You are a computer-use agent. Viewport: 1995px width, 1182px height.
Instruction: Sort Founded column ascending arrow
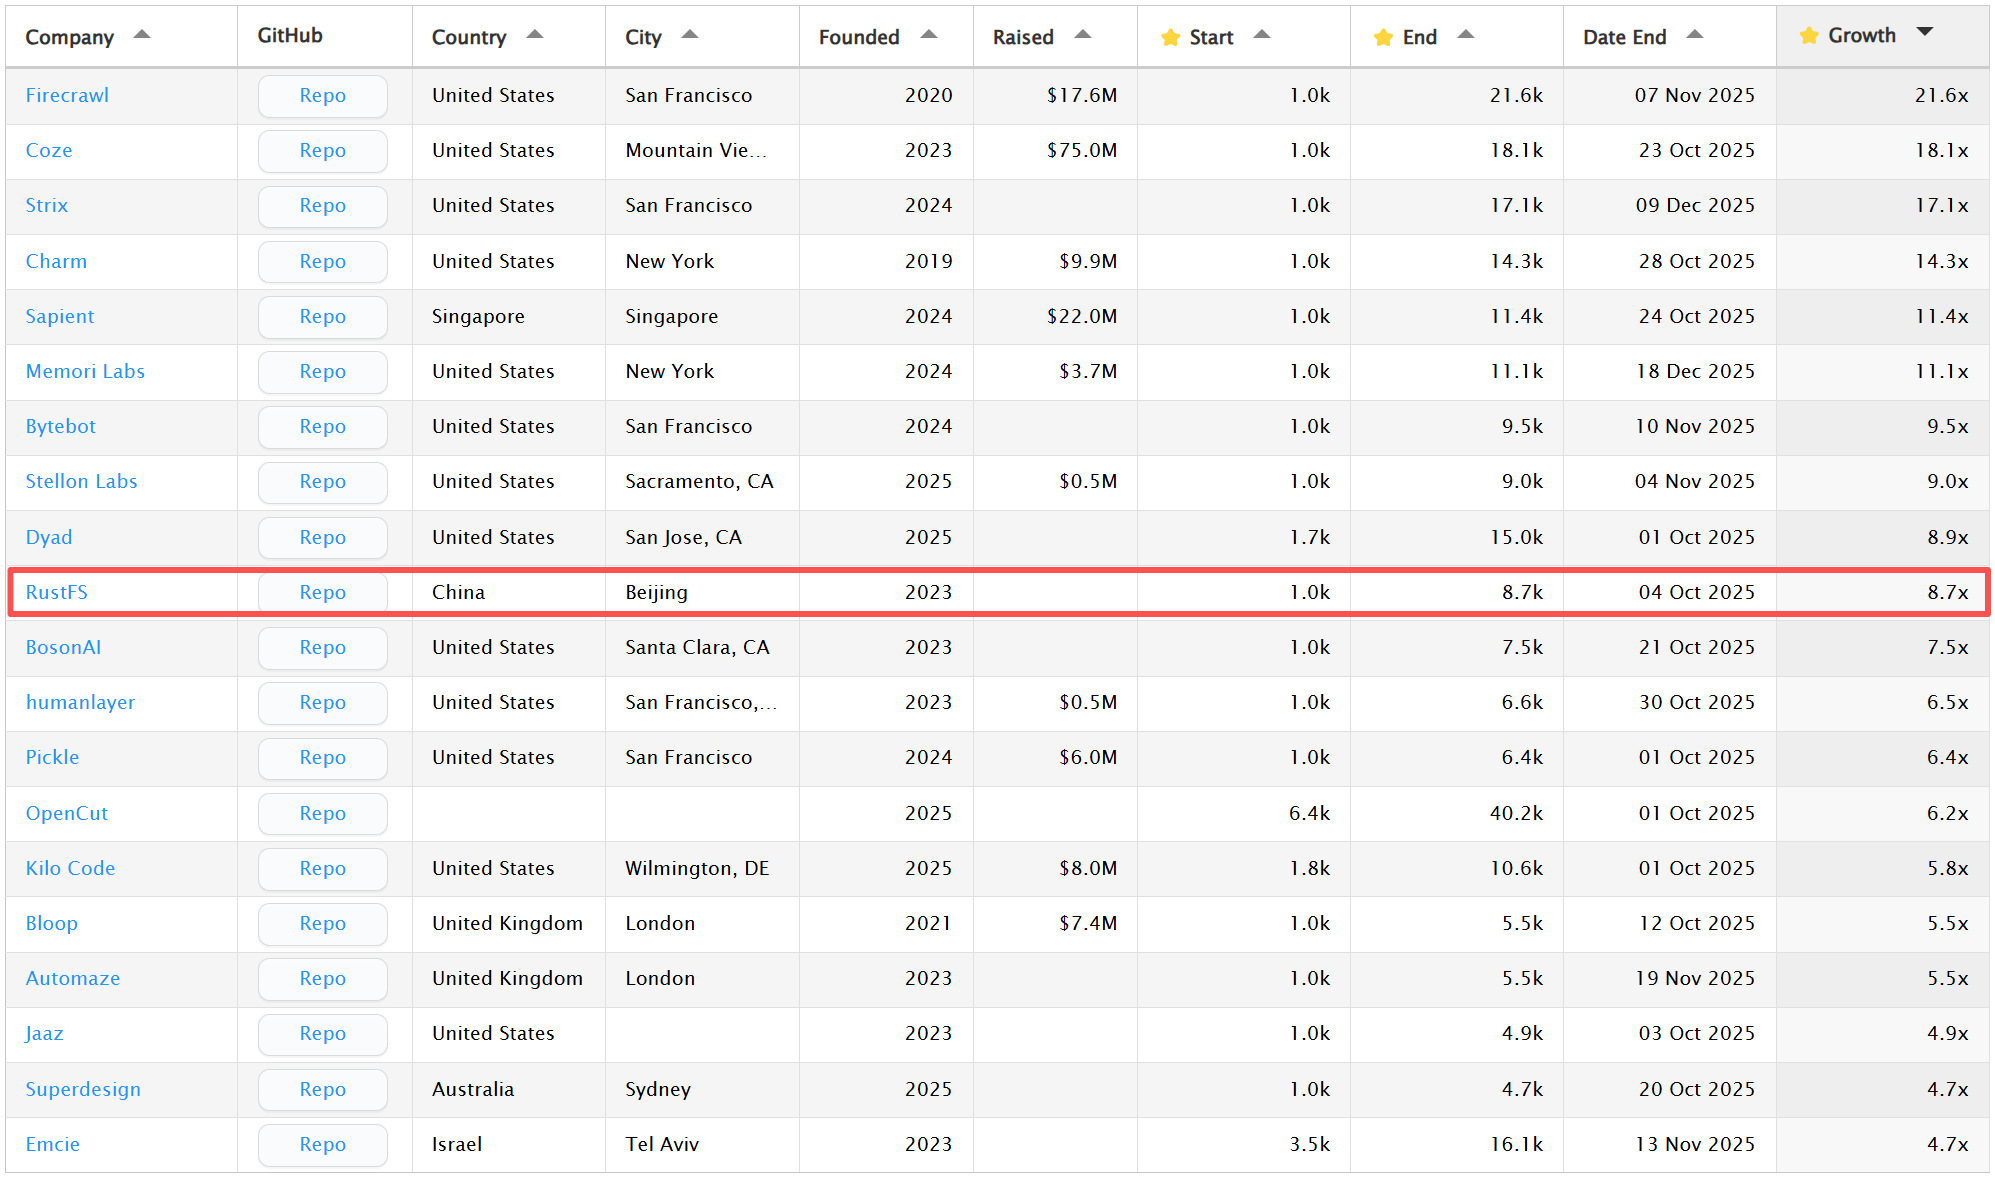(929, 35)
